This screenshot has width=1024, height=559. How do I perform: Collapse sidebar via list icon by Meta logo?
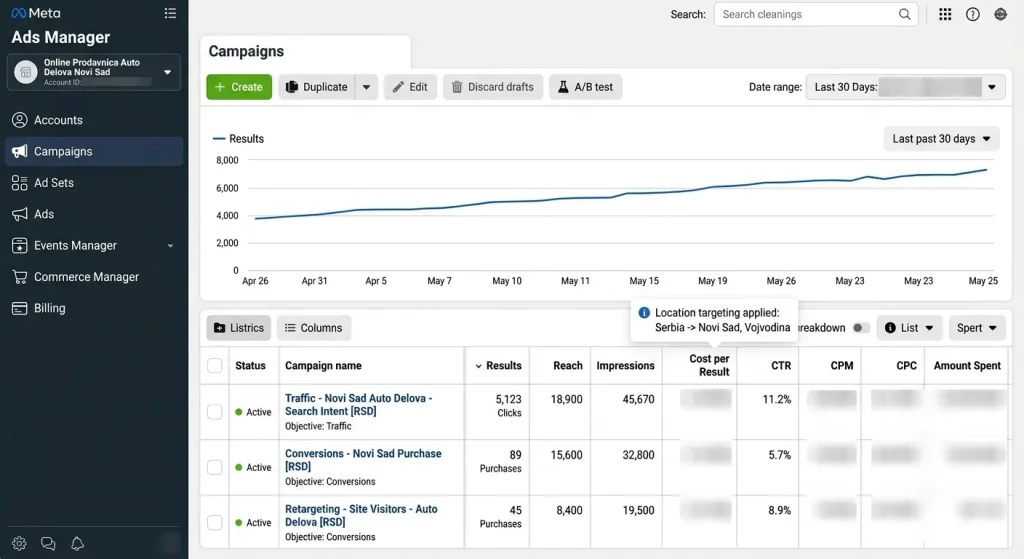coord(170,13)
